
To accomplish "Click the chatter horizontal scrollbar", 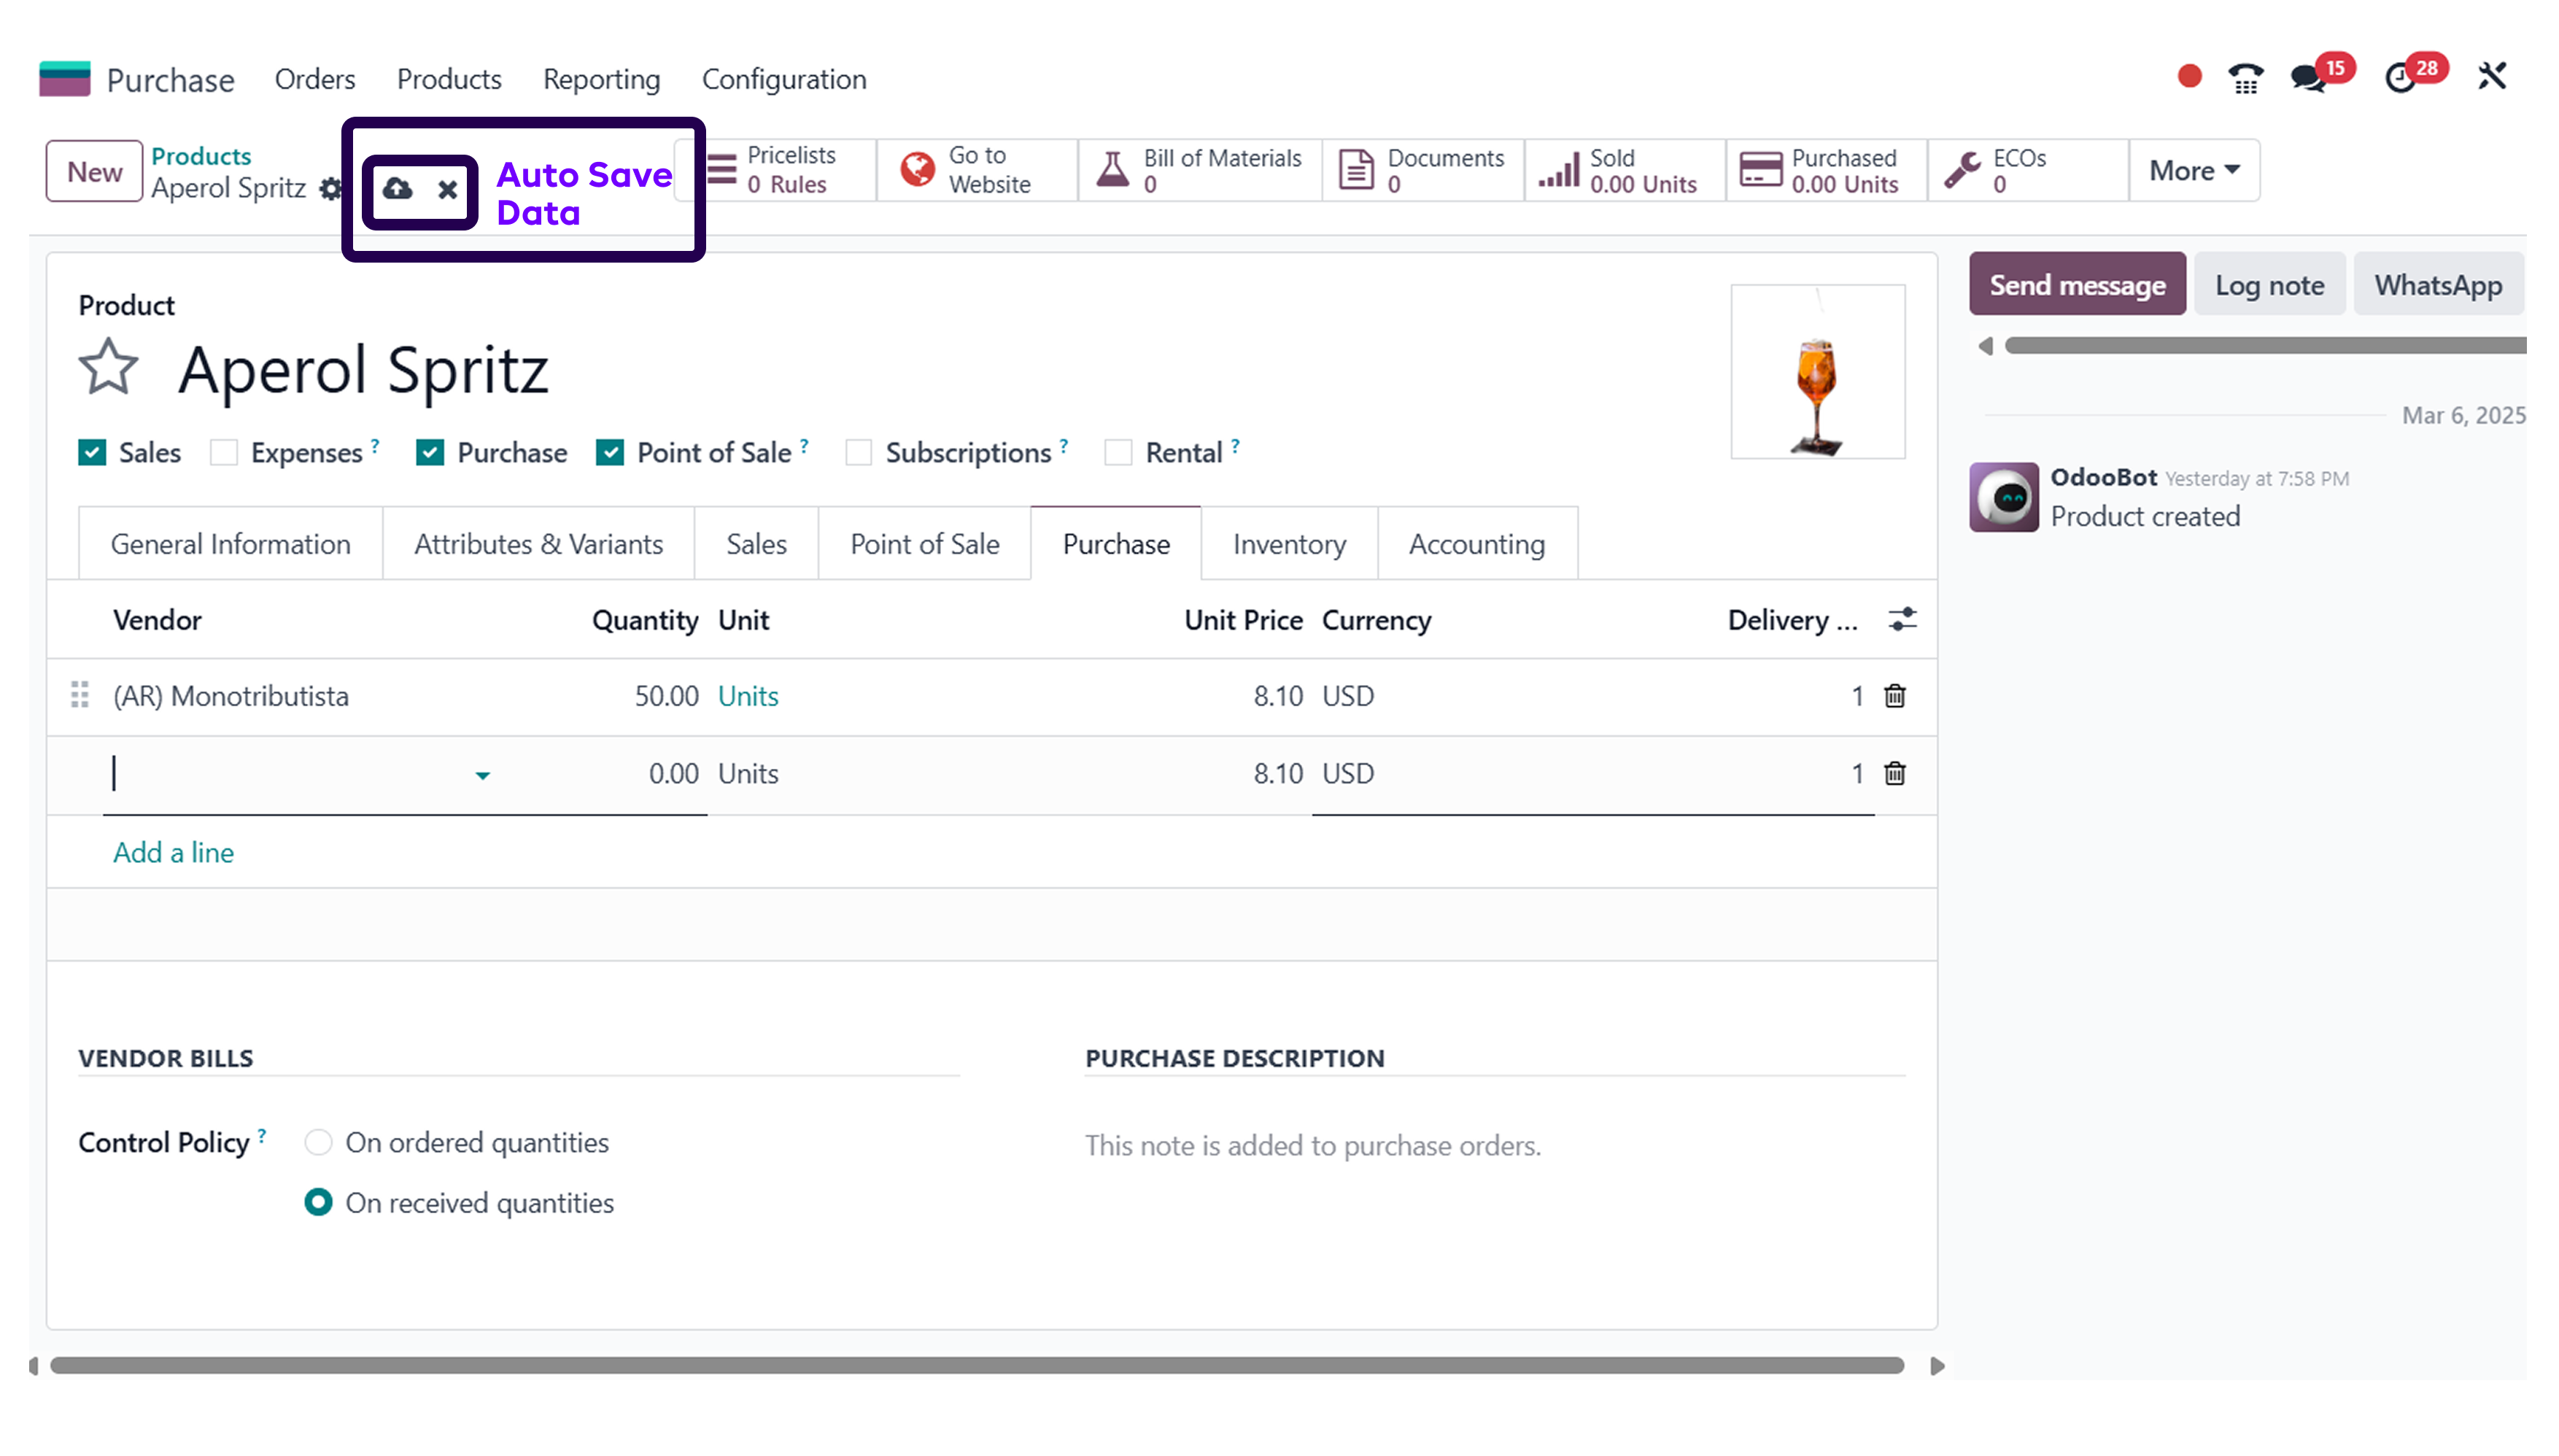I will 2264,345.
